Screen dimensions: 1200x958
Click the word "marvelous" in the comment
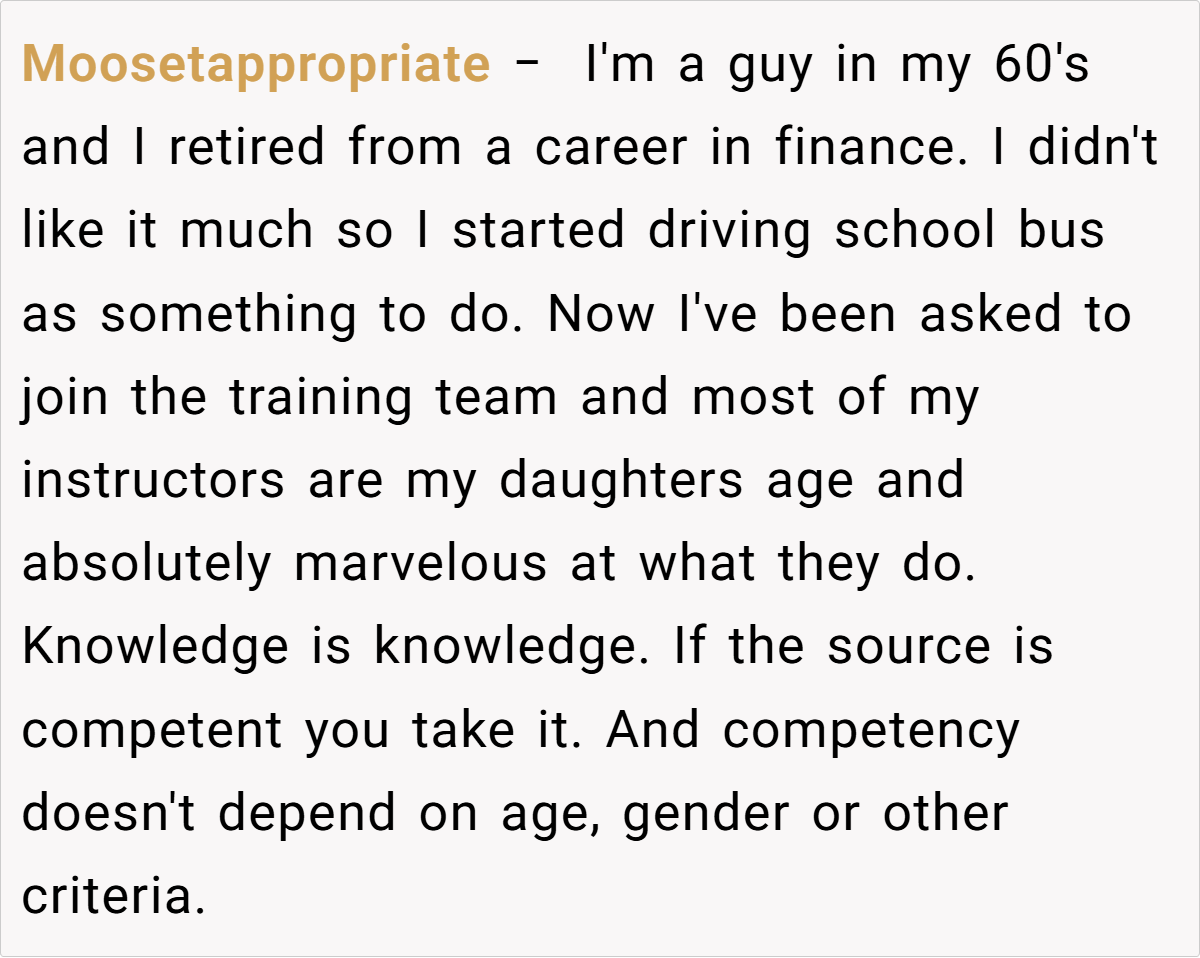pos(421,563)
